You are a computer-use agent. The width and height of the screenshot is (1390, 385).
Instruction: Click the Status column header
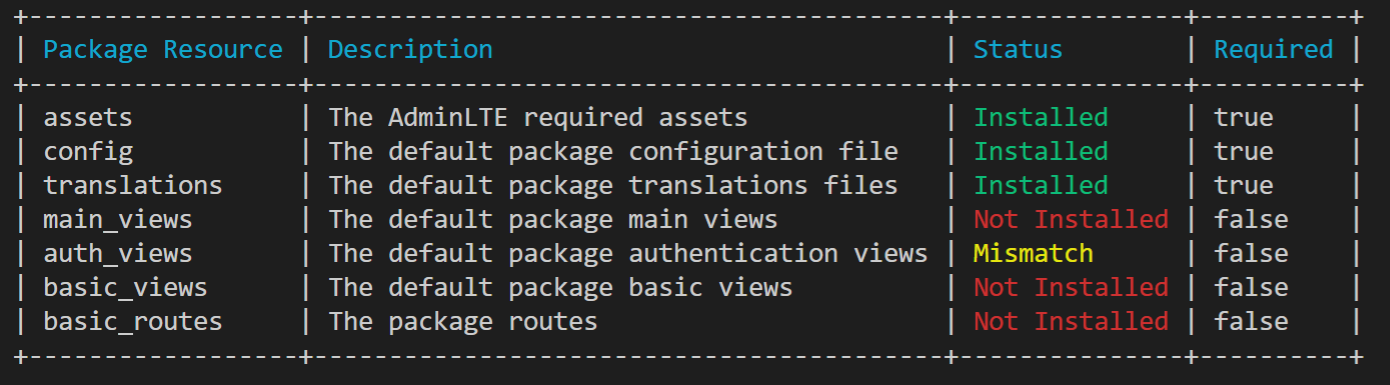(x=1018, y=50)
